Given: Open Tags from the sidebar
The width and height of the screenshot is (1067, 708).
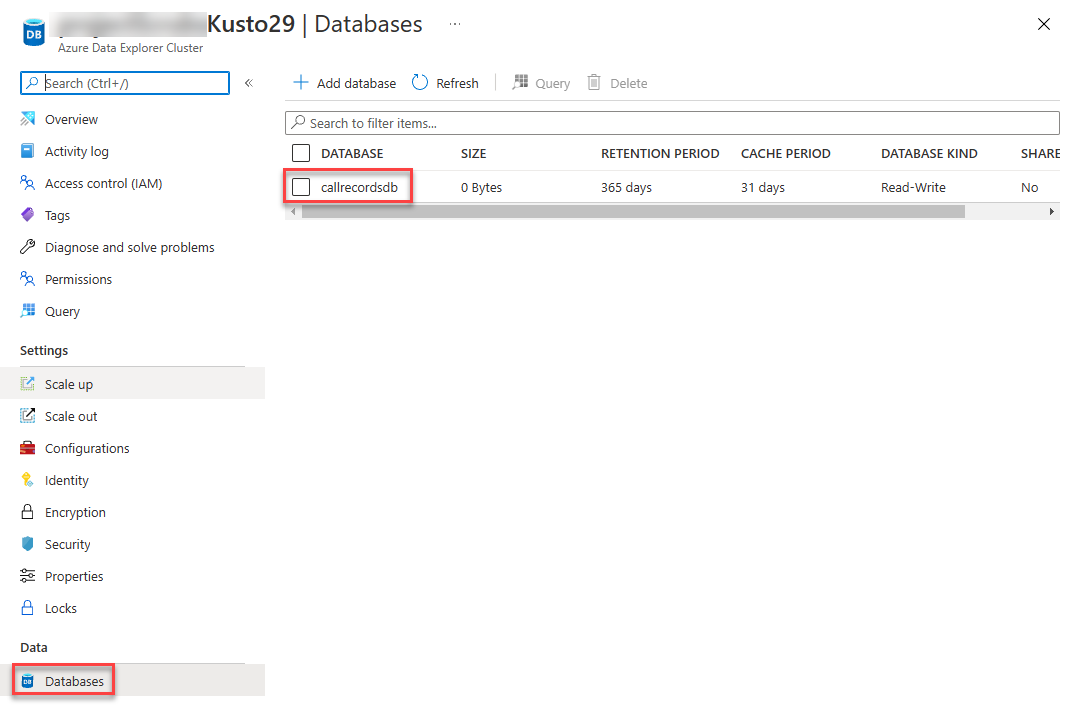Looking at the screenshot, I should (x=58, y=215).
